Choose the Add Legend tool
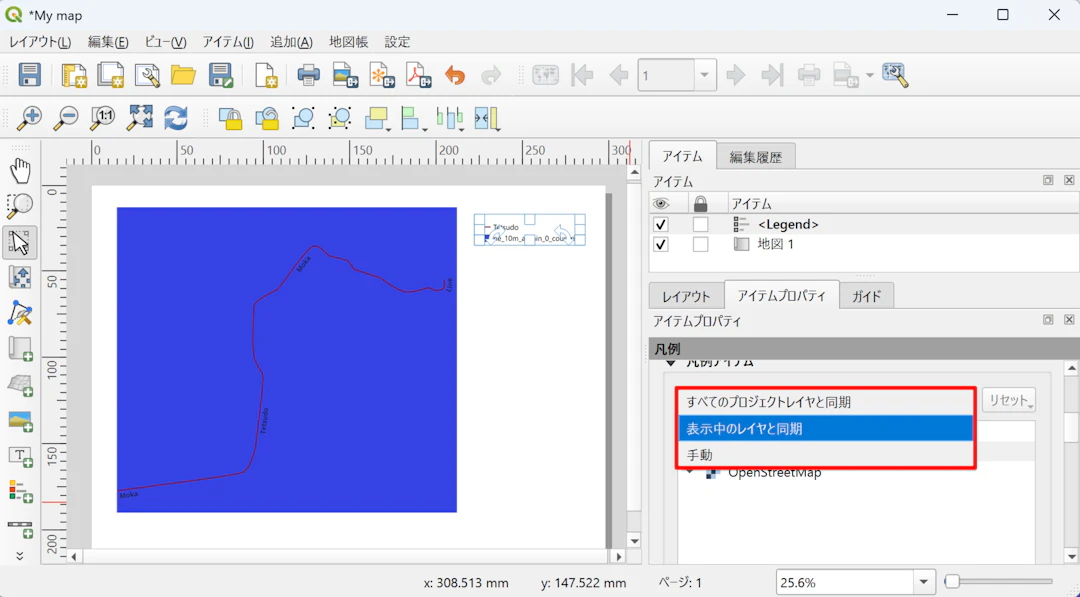 (20, 490)
